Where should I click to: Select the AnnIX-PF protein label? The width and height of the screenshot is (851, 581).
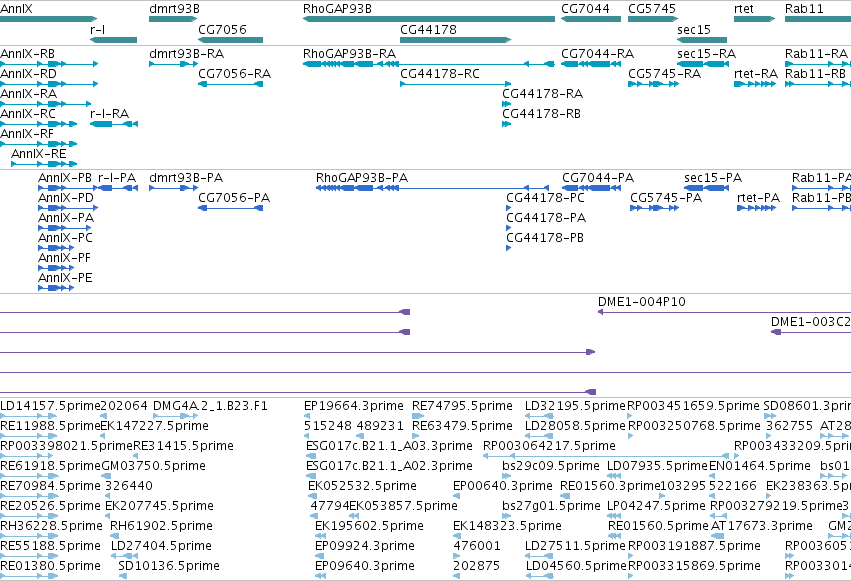[x=64, y=258]
